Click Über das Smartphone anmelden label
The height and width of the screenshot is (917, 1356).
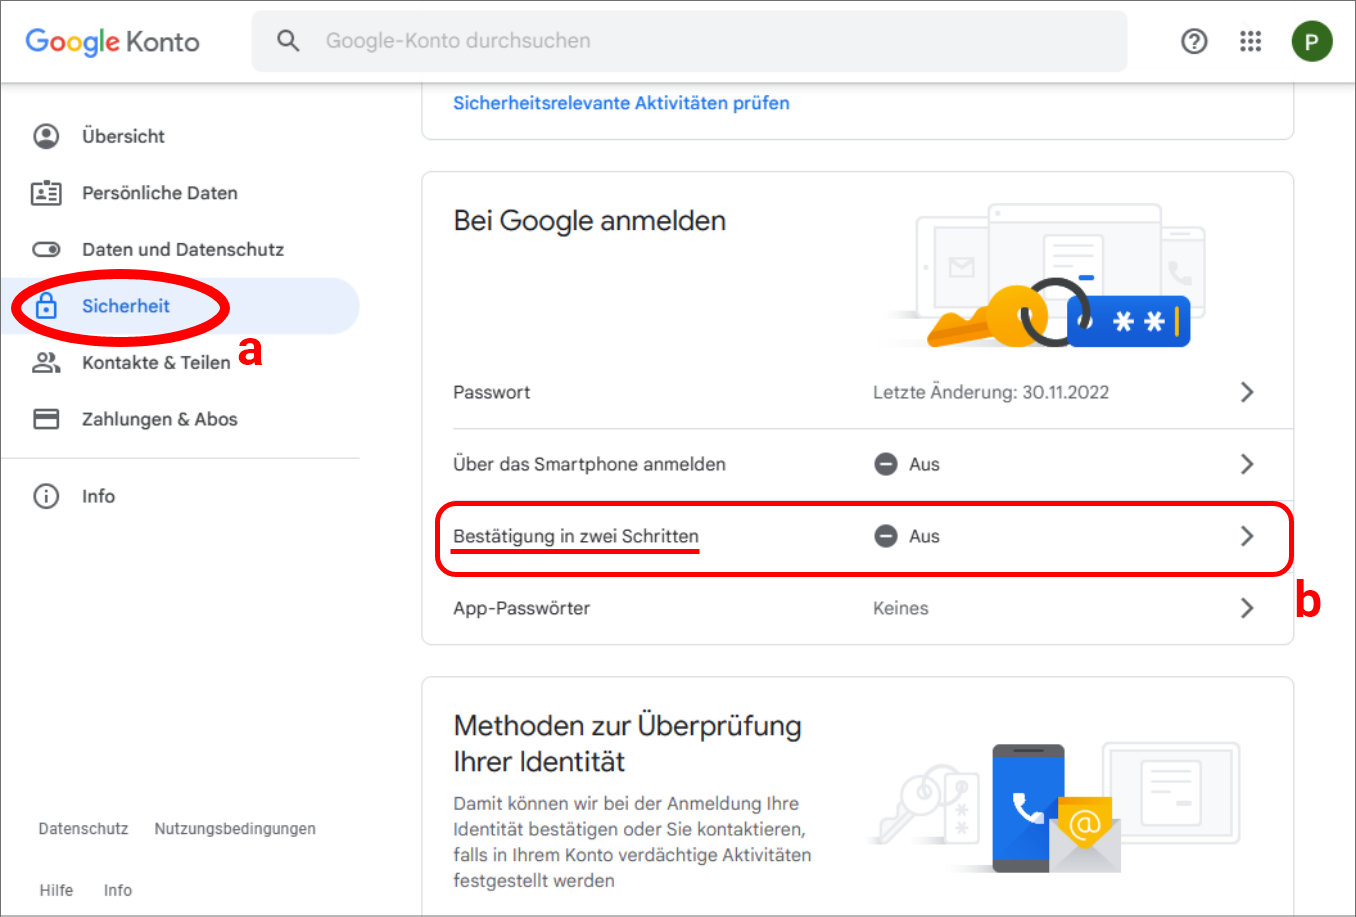click(589, 464)
